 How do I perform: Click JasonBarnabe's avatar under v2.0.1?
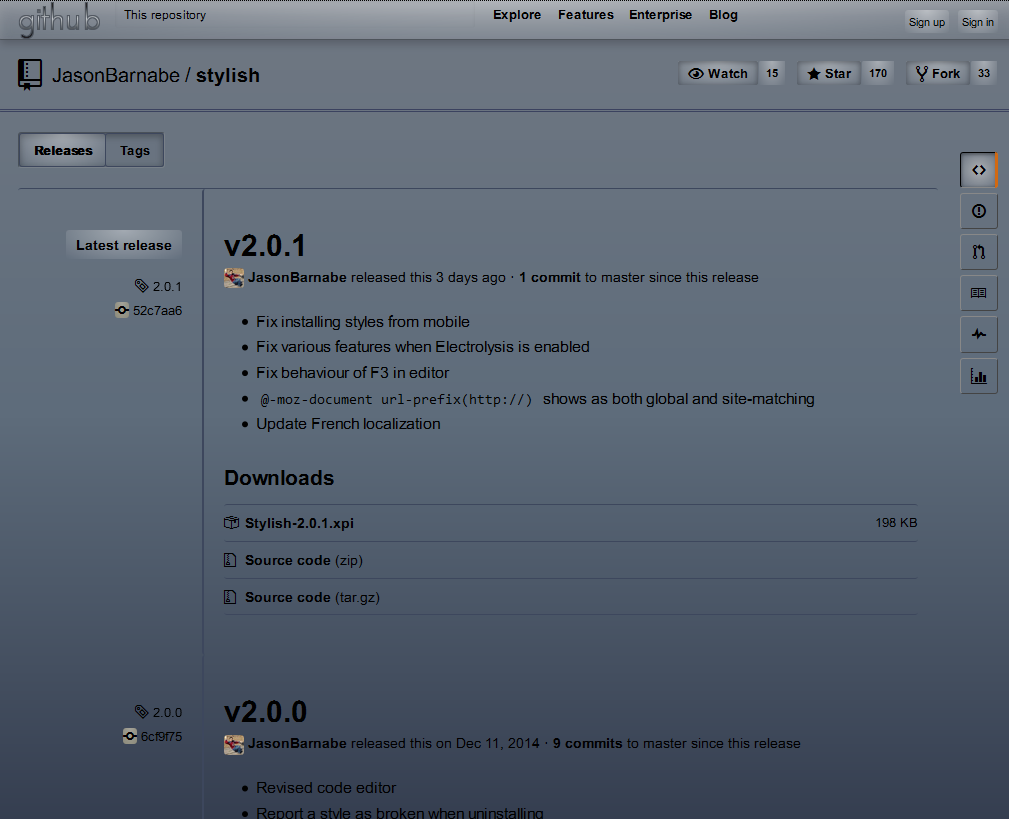pyautogui.click(x=234, y=278)
